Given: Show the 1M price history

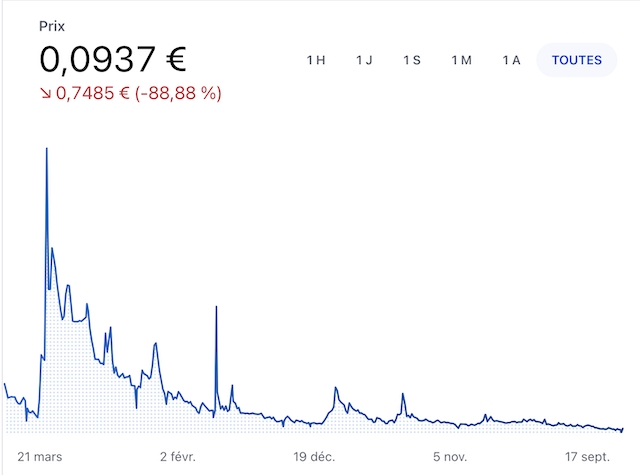Looking at the screenshot, I should coord(461,60).
